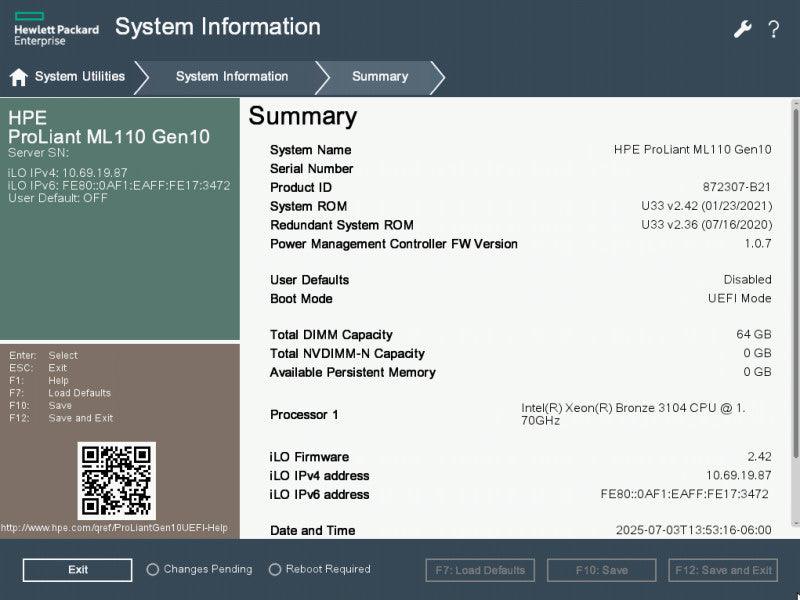800x600 pixels.
Task: Select the Serial Number row label
Action: (x=311, y=169)
